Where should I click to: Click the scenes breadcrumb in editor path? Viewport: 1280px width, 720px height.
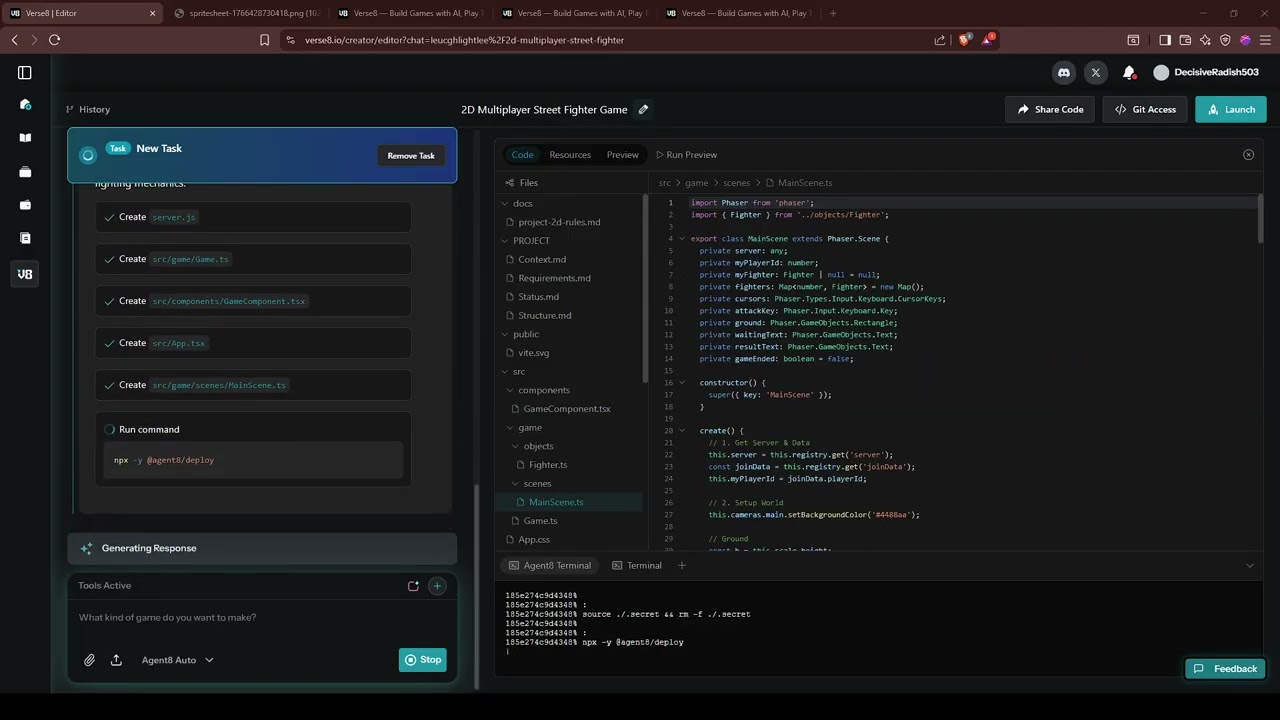[x=736, y=183]
